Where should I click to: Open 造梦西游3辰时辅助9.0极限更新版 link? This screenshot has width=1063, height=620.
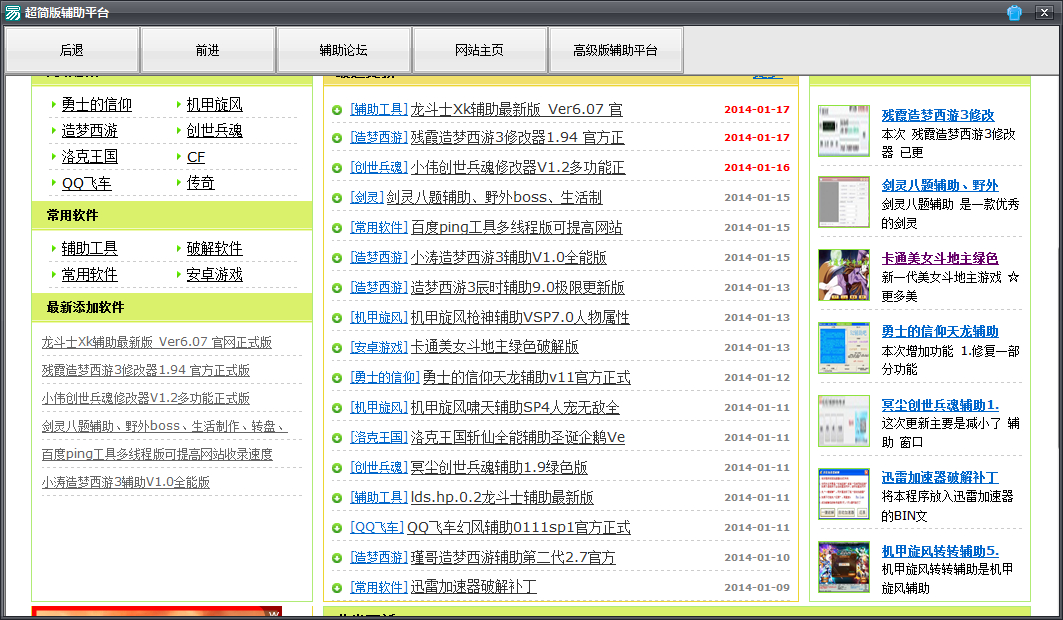click(517, 287)
